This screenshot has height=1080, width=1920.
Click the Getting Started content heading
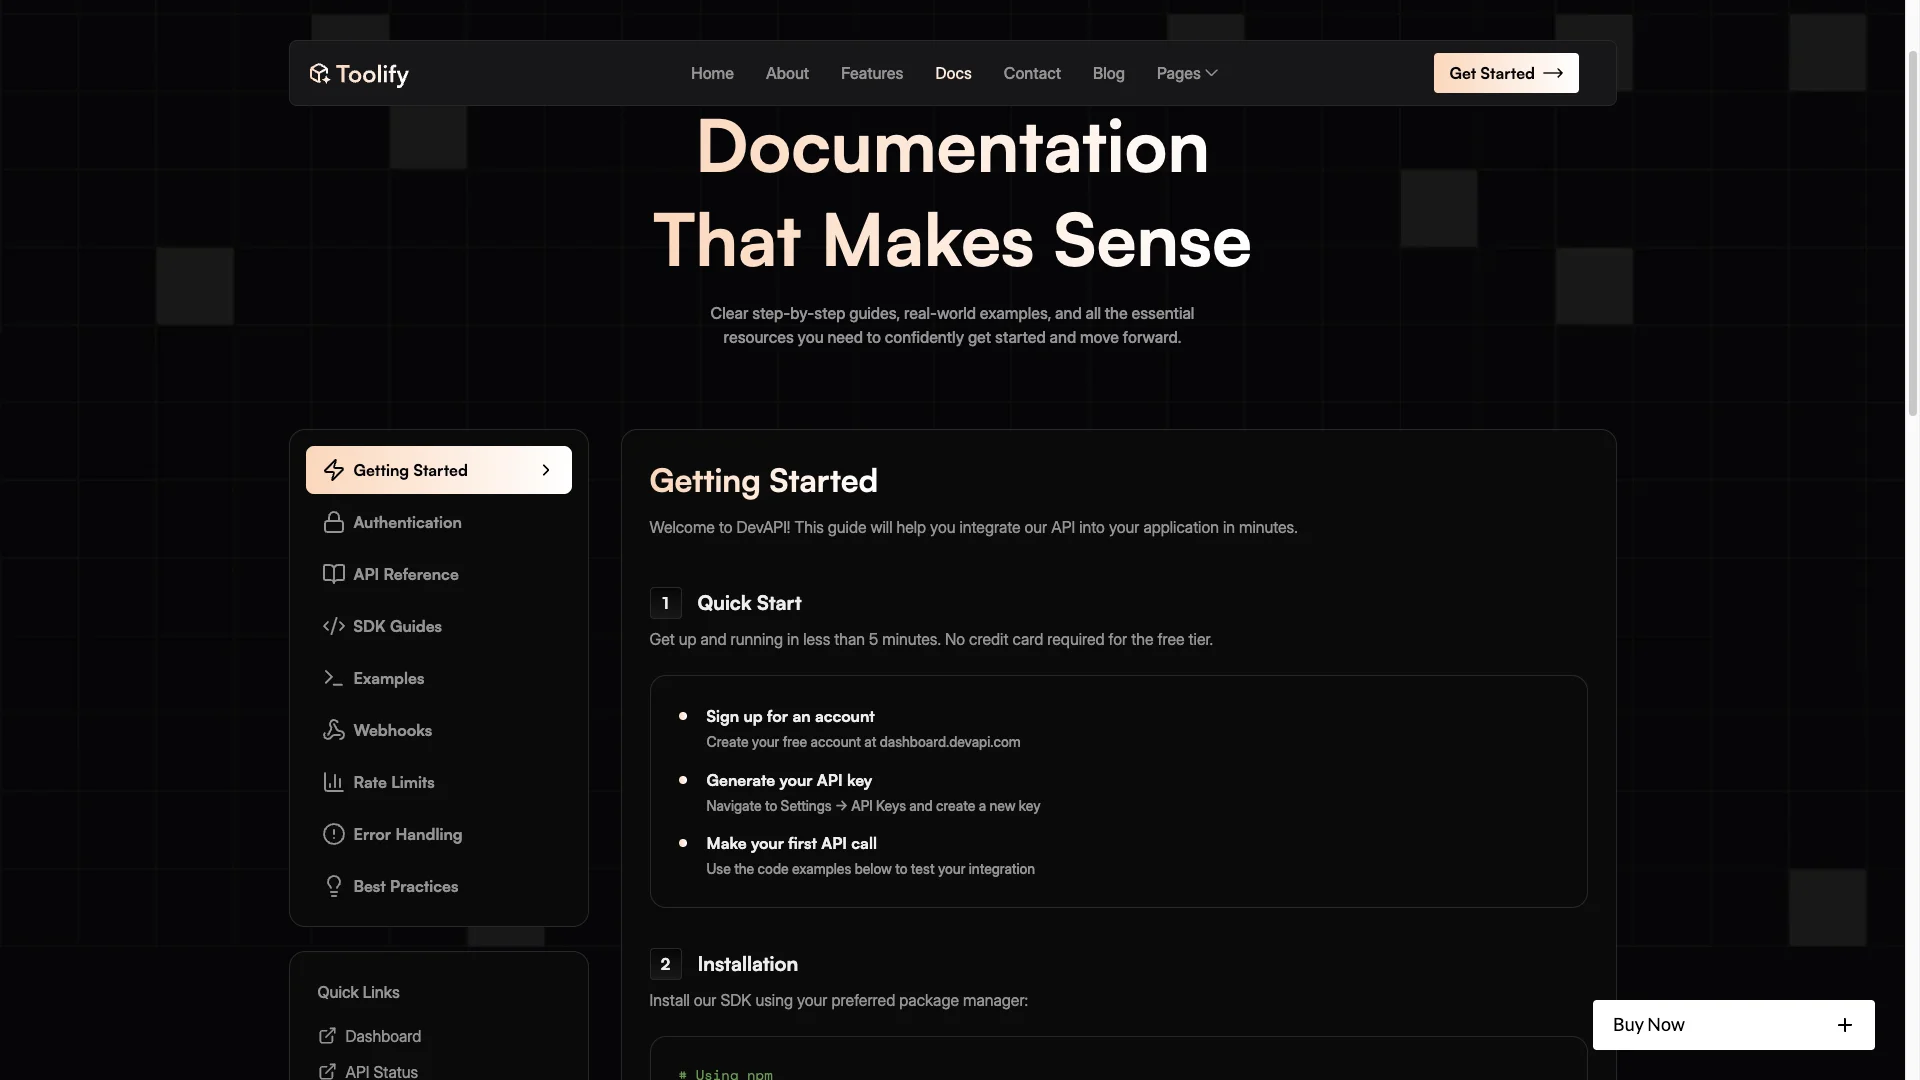click(x=763, y=481)
